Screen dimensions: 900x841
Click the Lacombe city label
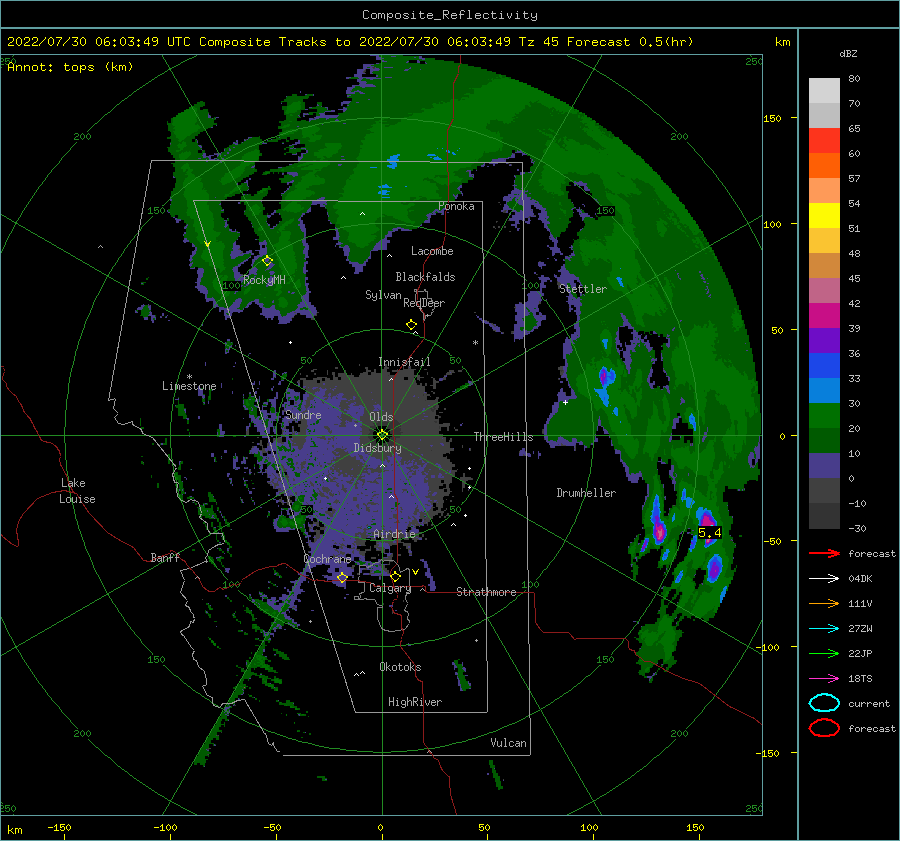point(432,251)
